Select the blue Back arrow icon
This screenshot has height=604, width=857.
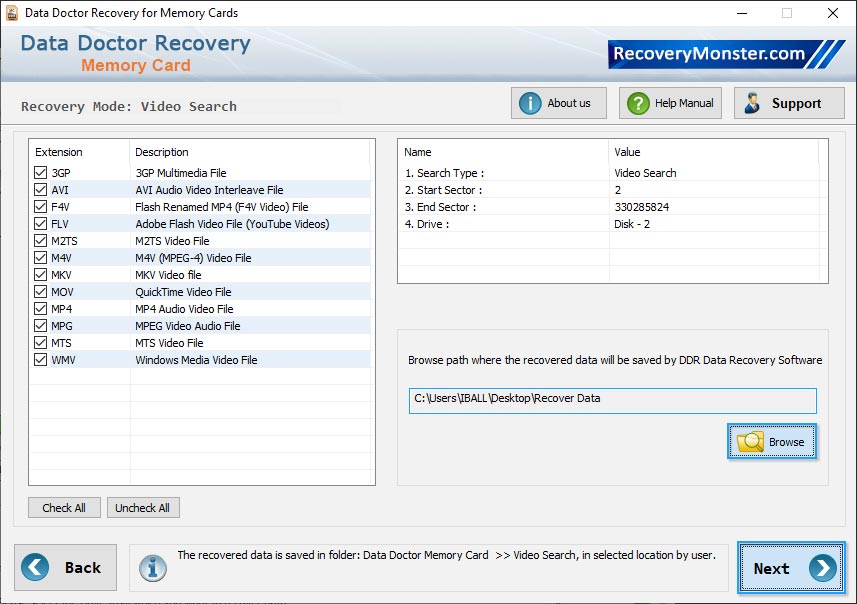[33, 567]
